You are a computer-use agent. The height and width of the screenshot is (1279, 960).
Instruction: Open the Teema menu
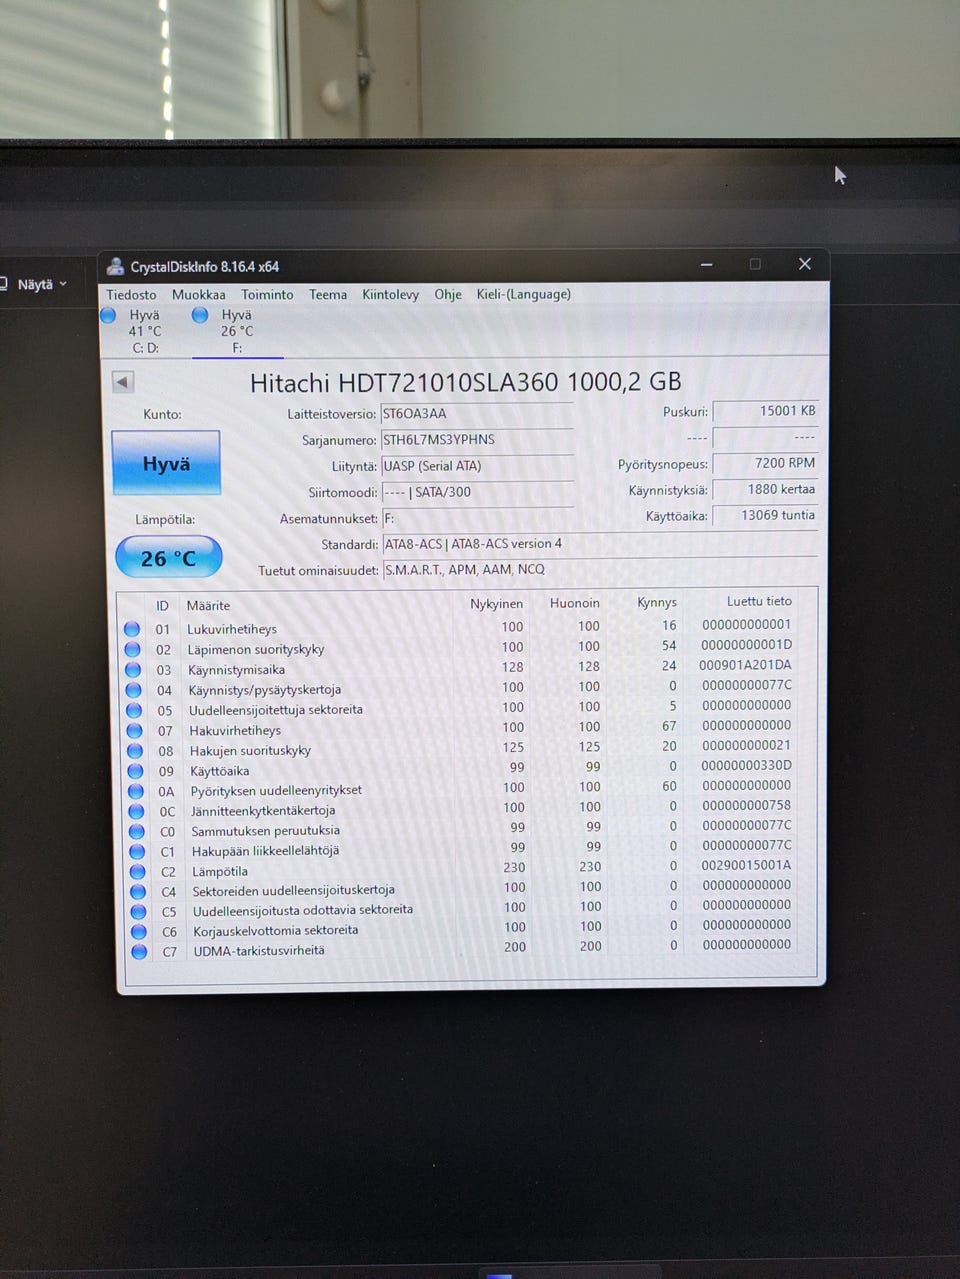[x=328, y=295]
